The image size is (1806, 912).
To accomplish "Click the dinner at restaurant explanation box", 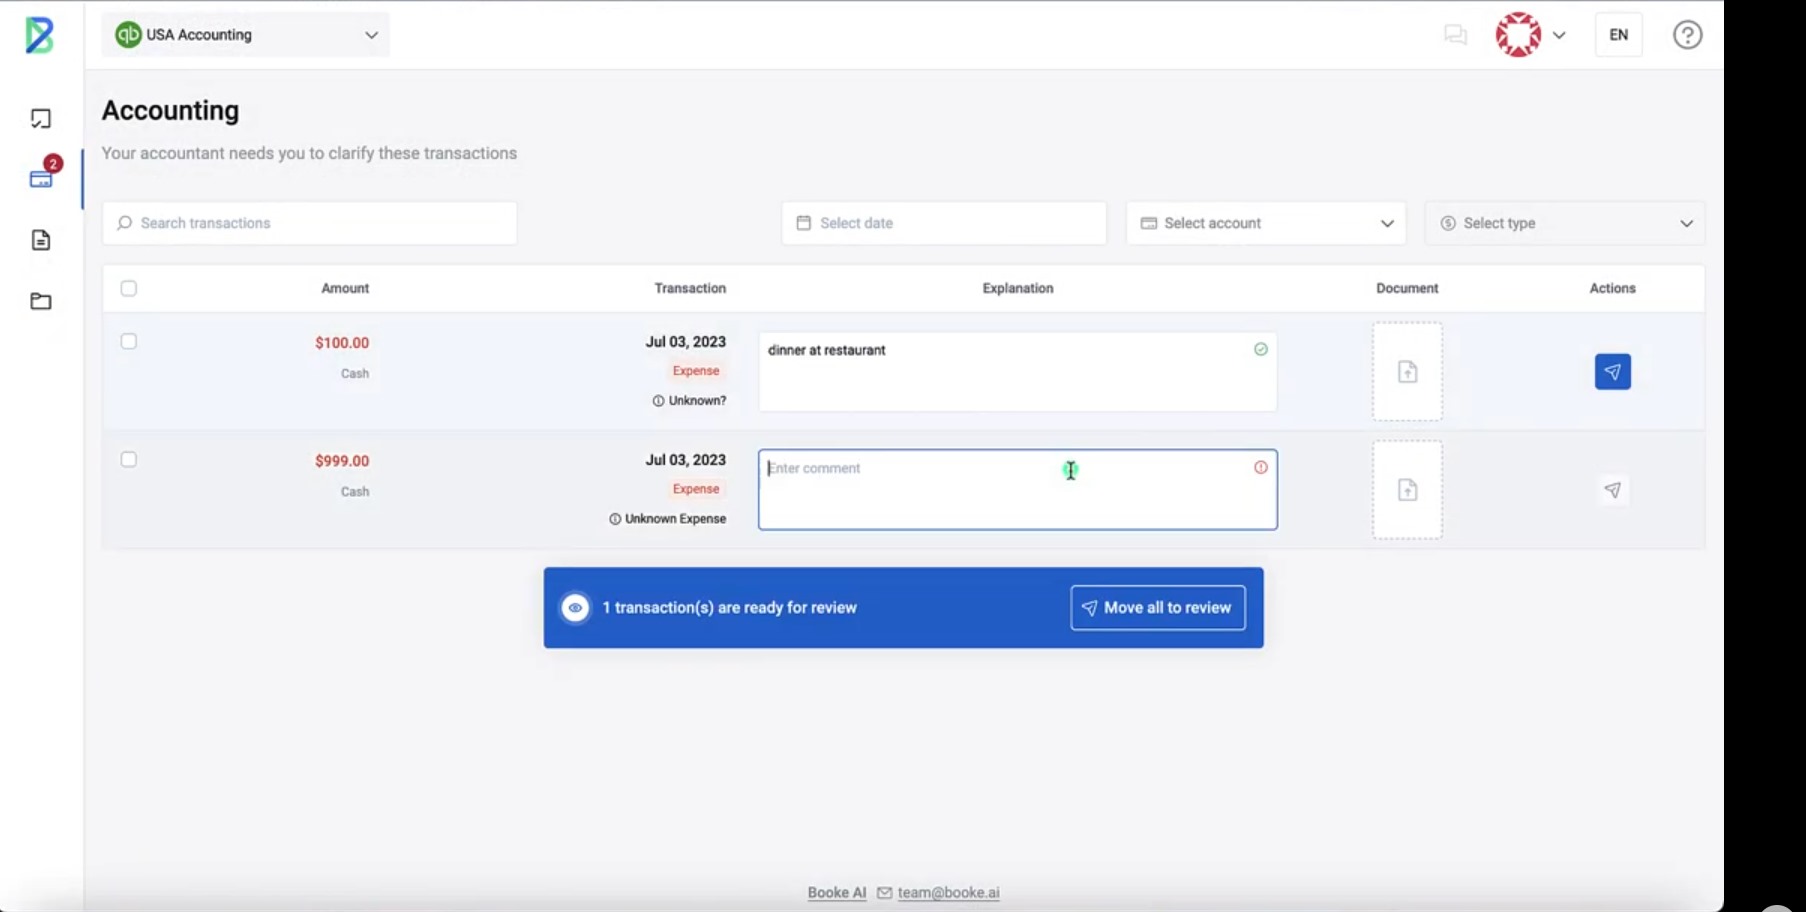I will [1018, 372].
